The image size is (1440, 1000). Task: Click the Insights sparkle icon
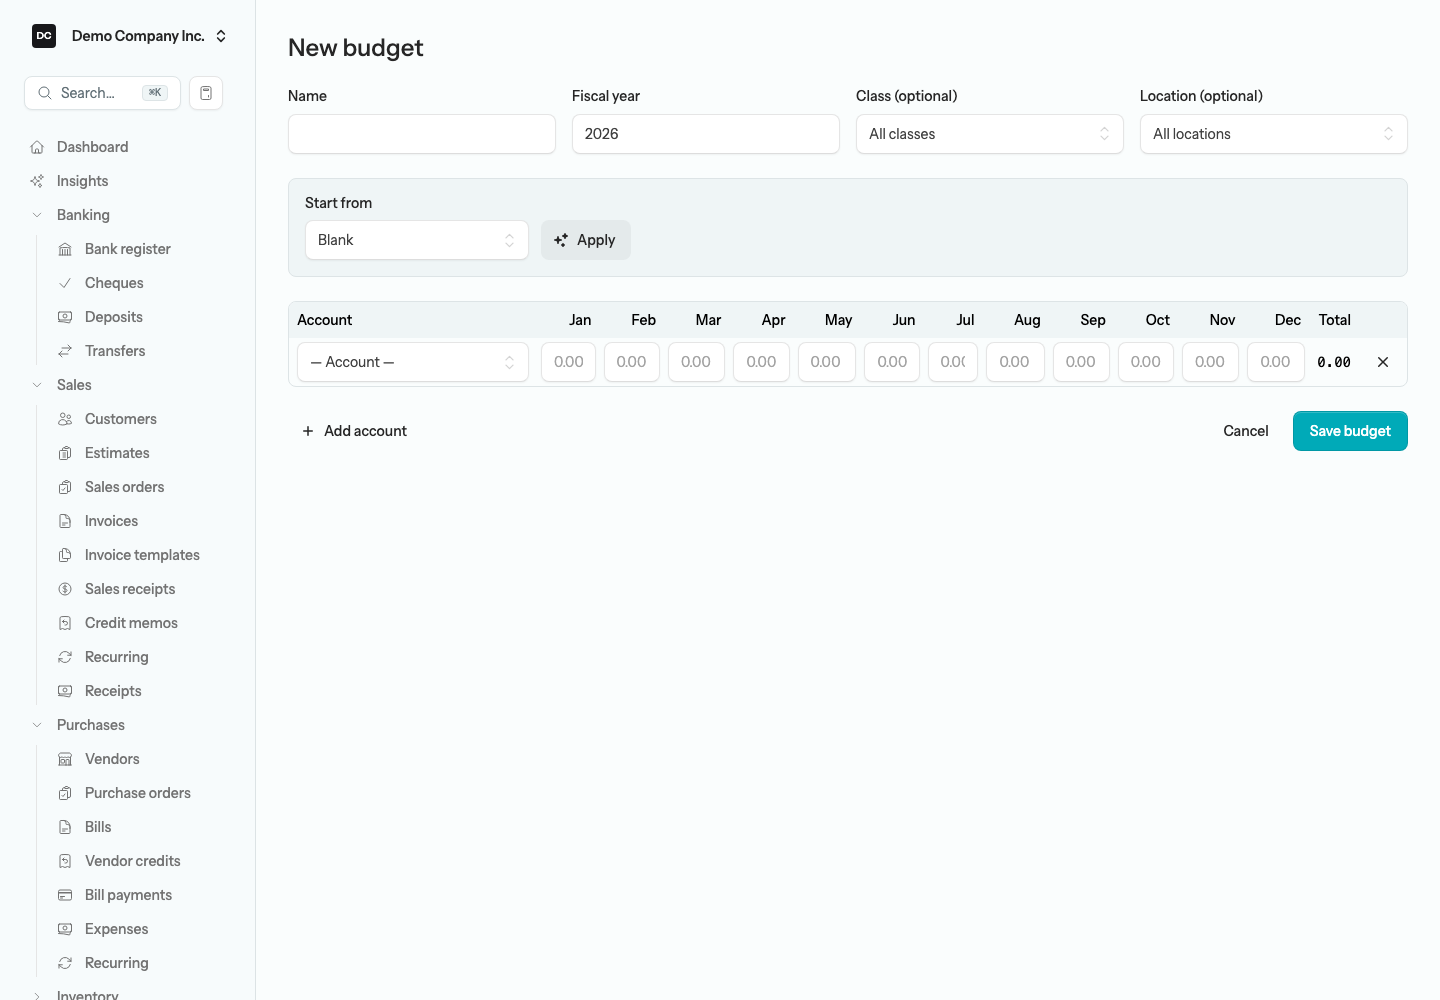[37, 181]
